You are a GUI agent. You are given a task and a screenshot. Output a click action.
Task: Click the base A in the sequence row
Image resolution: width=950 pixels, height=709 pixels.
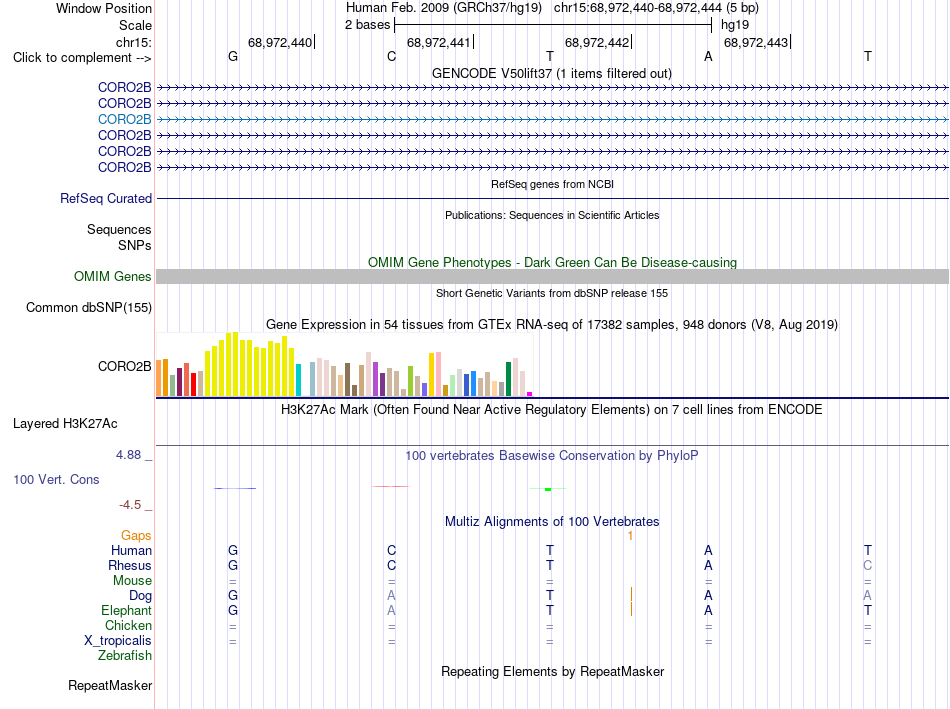click(708, 56)
